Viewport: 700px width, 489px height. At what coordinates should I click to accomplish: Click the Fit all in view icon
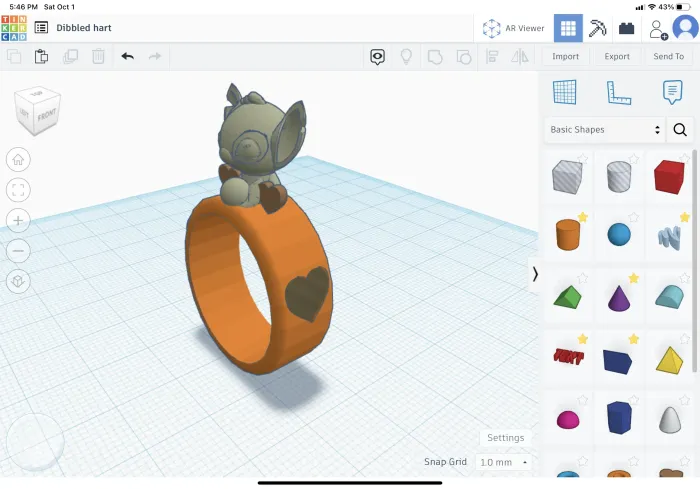(x=18, y=190)
